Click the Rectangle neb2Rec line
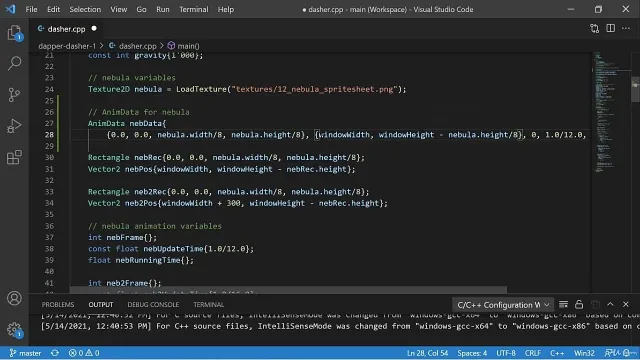Image resolution: width=640 pixels, height=360 pixels. tap(228, 191)
